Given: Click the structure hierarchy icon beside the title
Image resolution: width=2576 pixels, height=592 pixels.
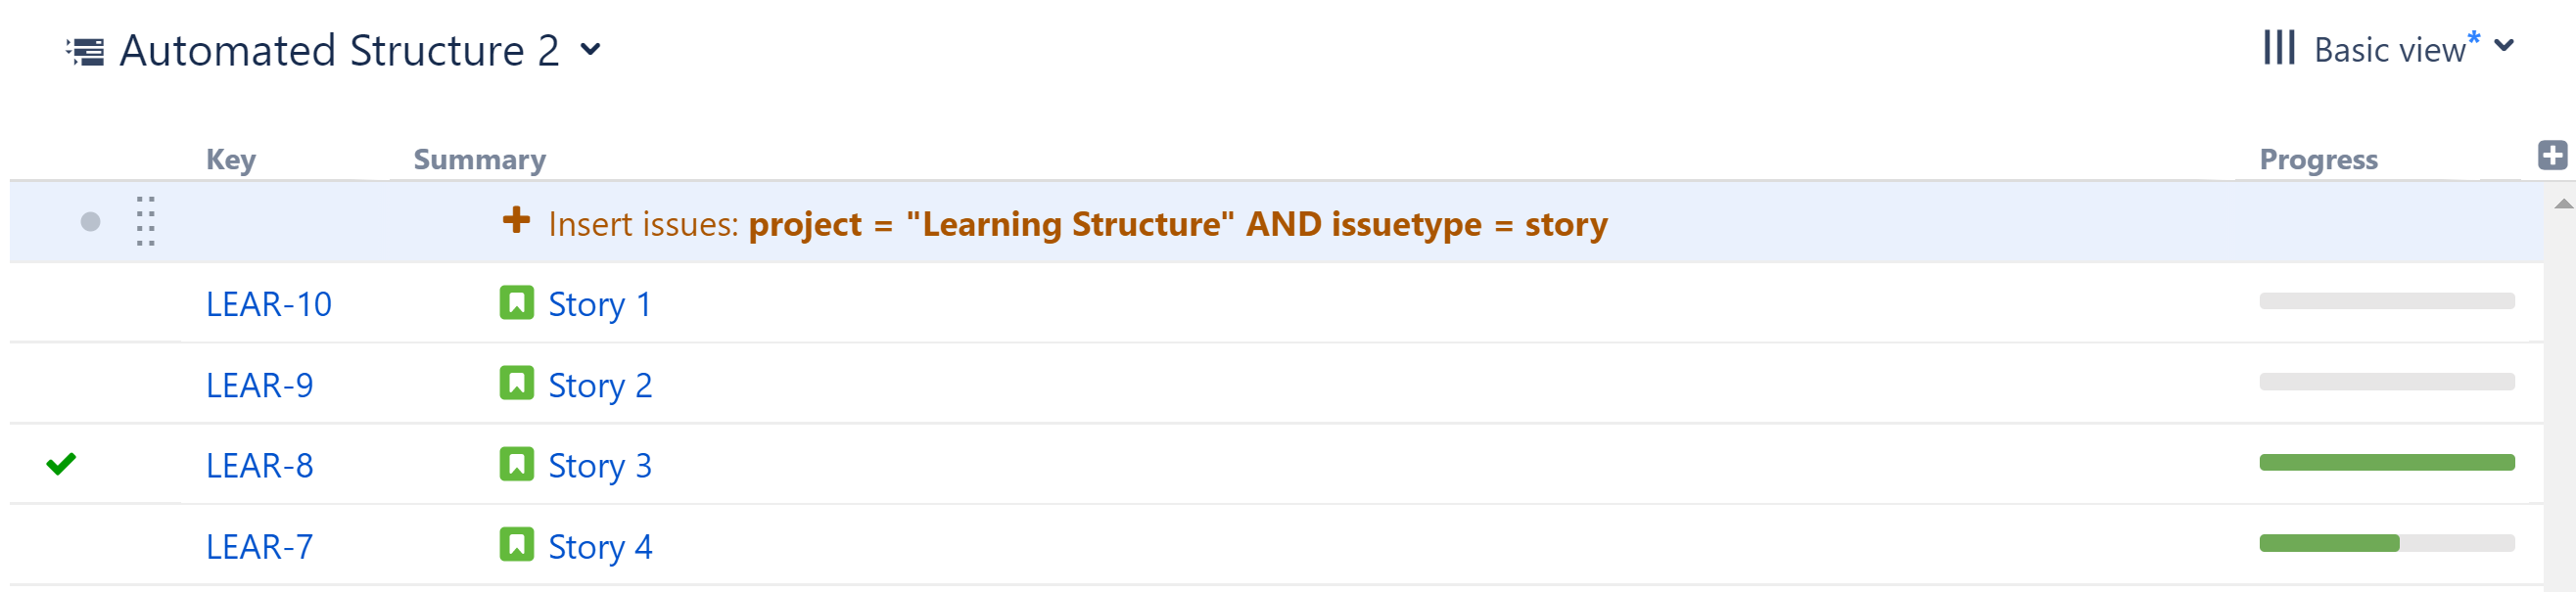Looking at the screenshot, I should click(x=84, y=48).
